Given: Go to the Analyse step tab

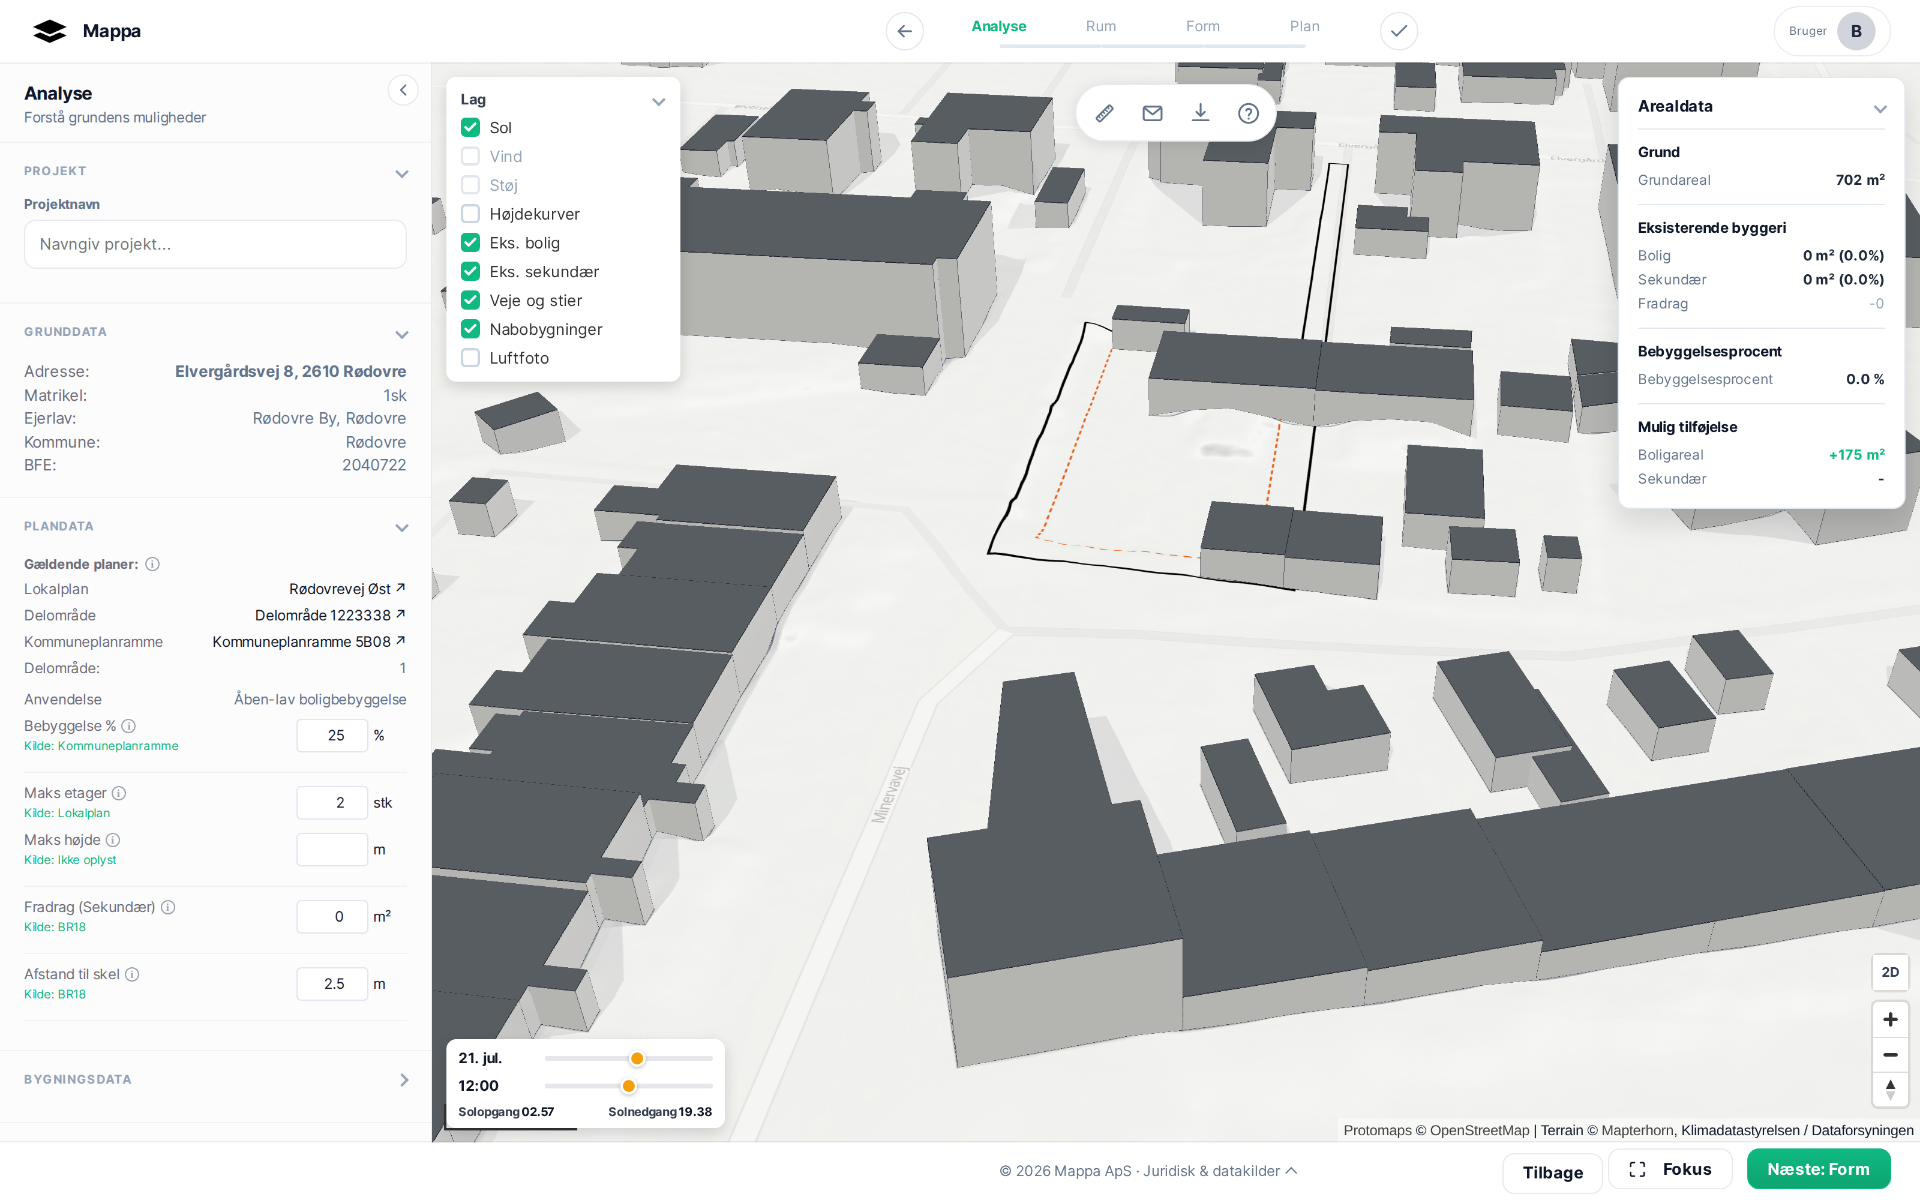Looking at the screenshot, I should pyautogui.click(x=999, y=27).
